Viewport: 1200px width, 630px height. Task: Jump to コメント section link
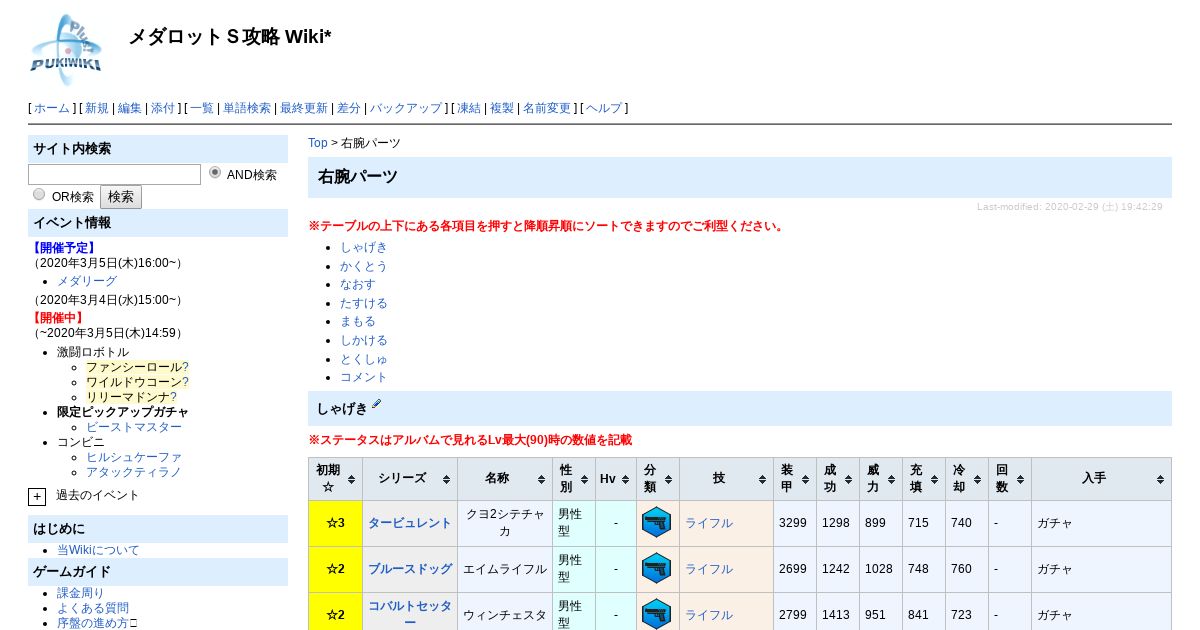click(x=364, y=377)
